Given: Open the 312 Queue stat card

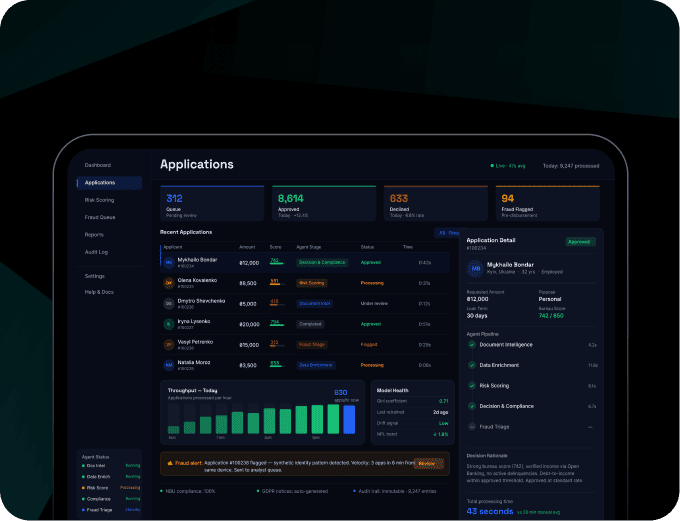Looking at the screenshot, I should (212, 203).
